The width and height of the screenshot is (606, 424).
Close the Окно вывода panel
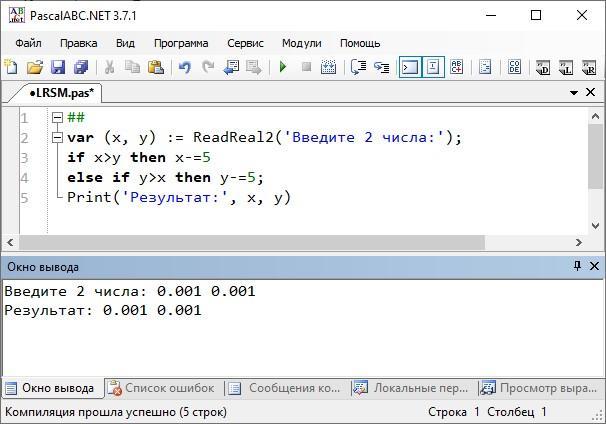pos(594,266)
